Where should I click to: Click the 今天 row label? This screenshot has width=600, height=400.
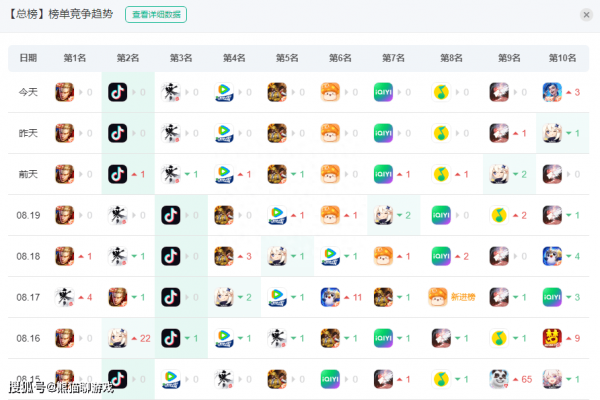tap(28, 92)
